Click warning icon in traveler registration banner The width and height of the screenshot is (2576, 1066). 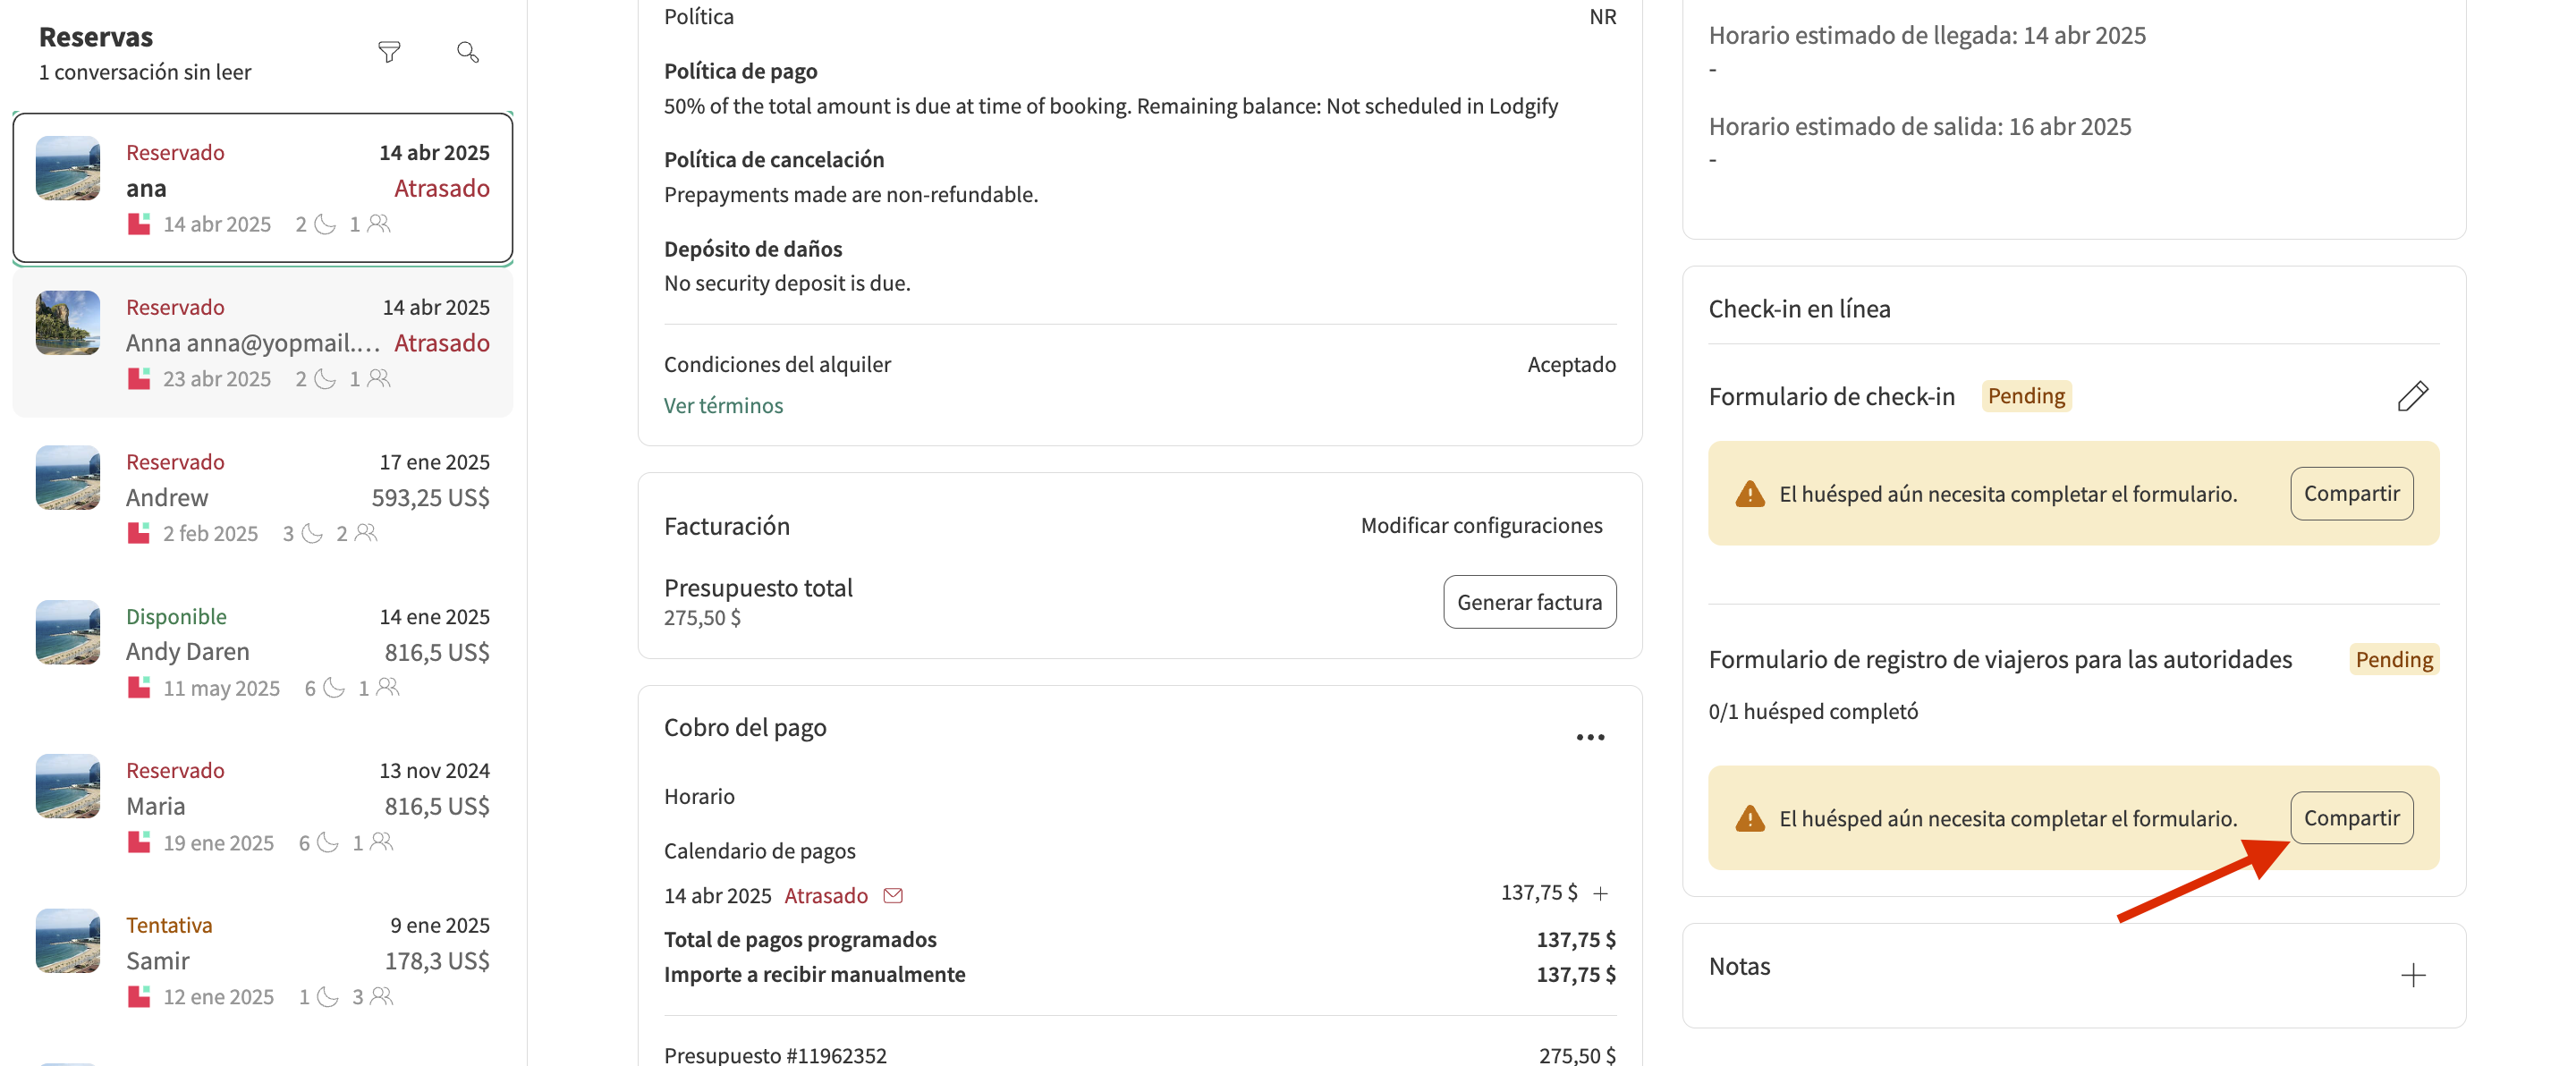coord(1749,818)
